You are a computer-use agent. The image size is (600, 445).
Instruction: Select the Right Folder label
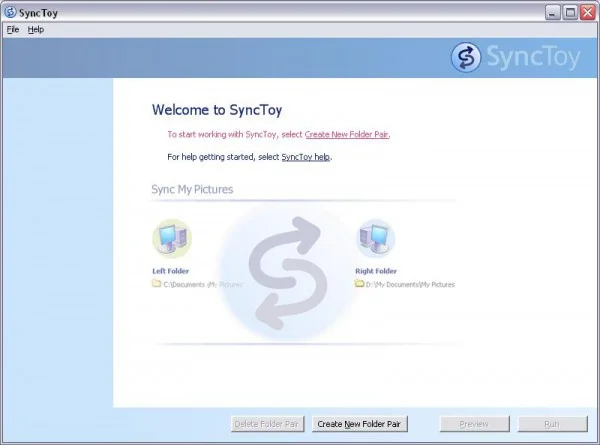click(376, 271)
